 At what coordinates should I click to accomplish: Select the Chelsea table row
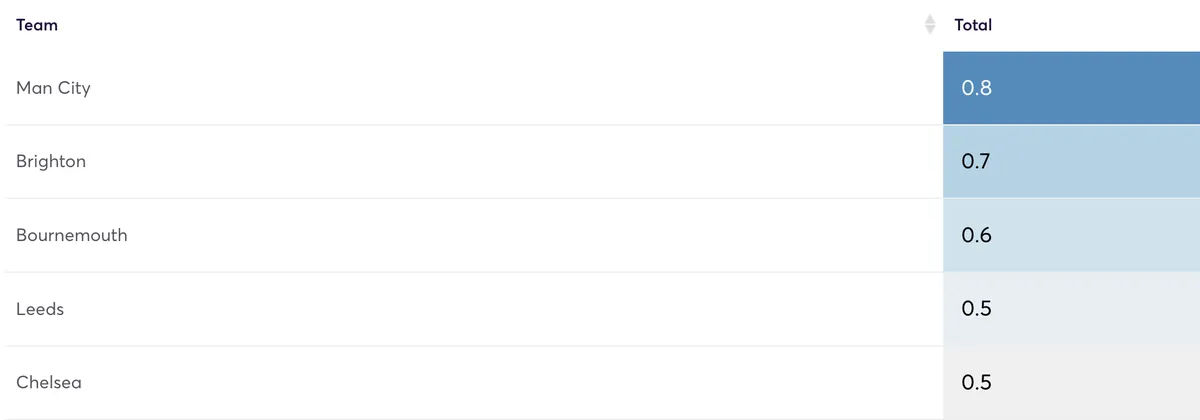(500, 382)
